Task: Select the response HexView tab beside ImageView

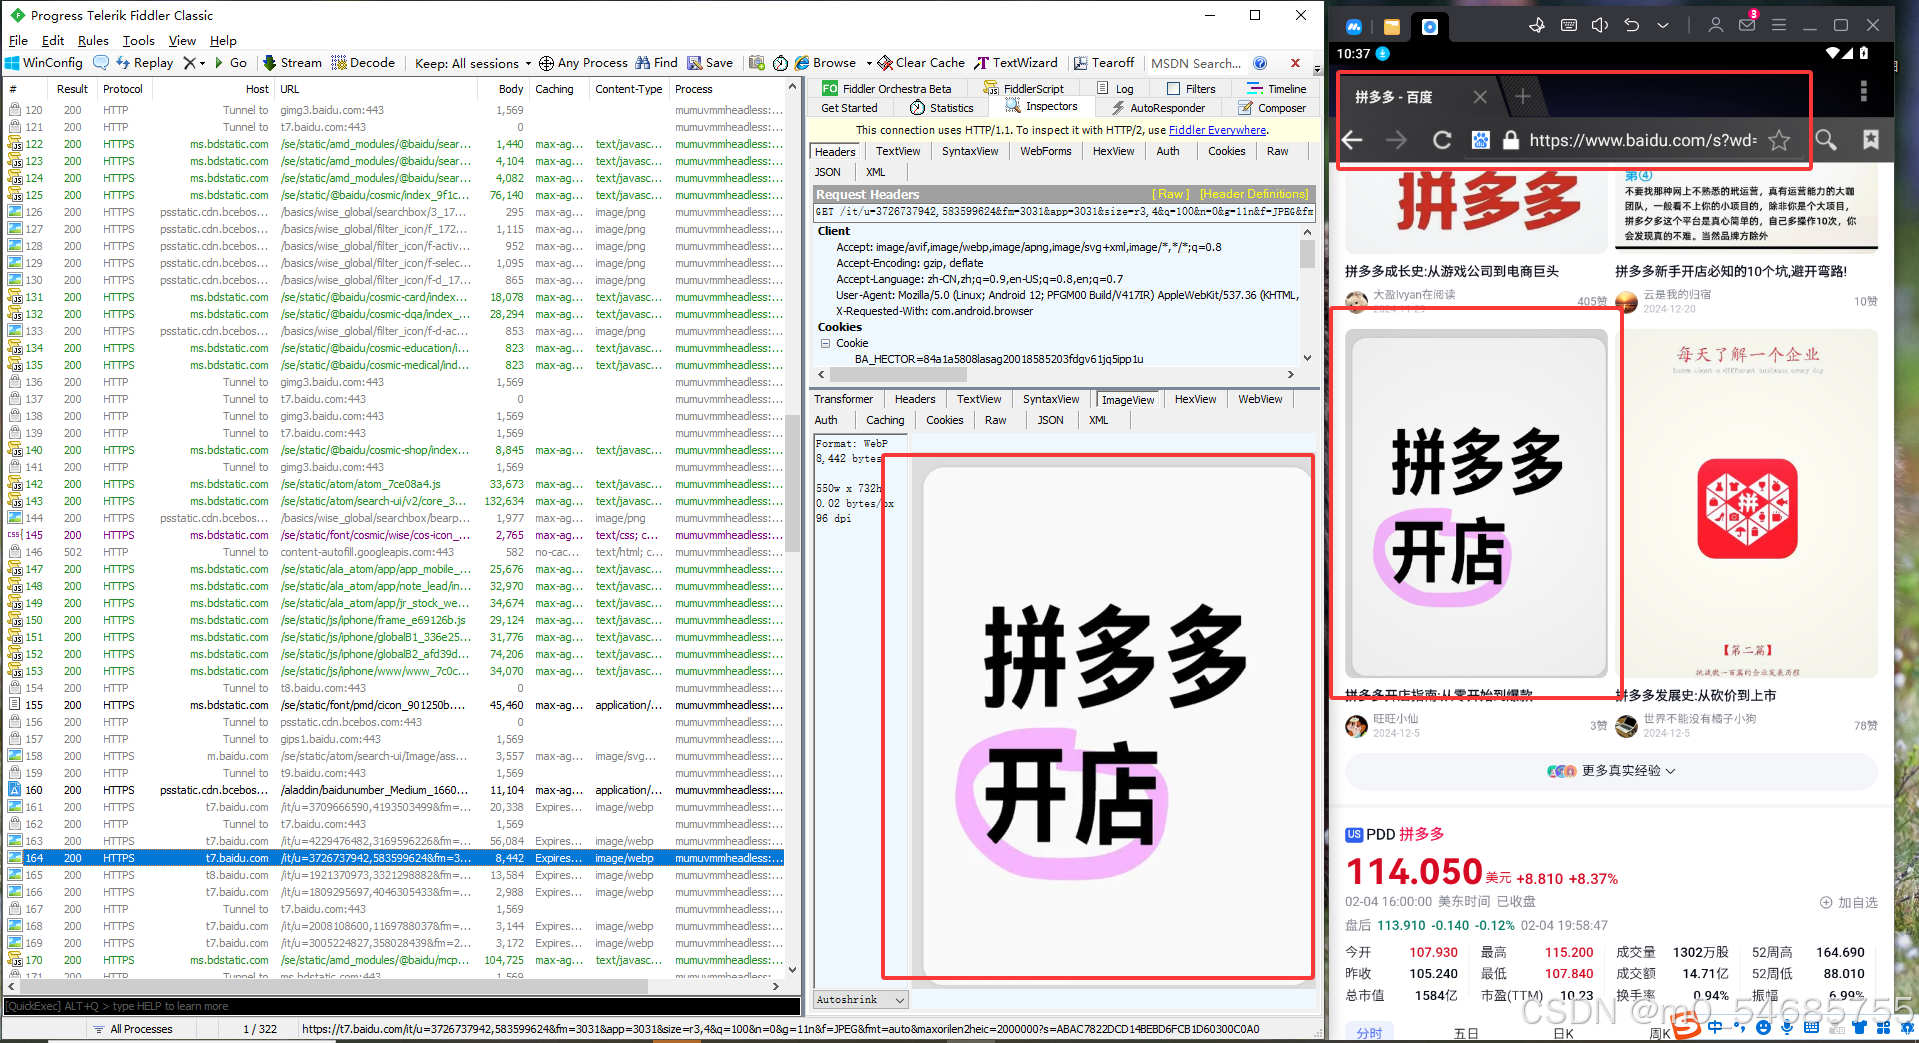Action: point(1195,399)
